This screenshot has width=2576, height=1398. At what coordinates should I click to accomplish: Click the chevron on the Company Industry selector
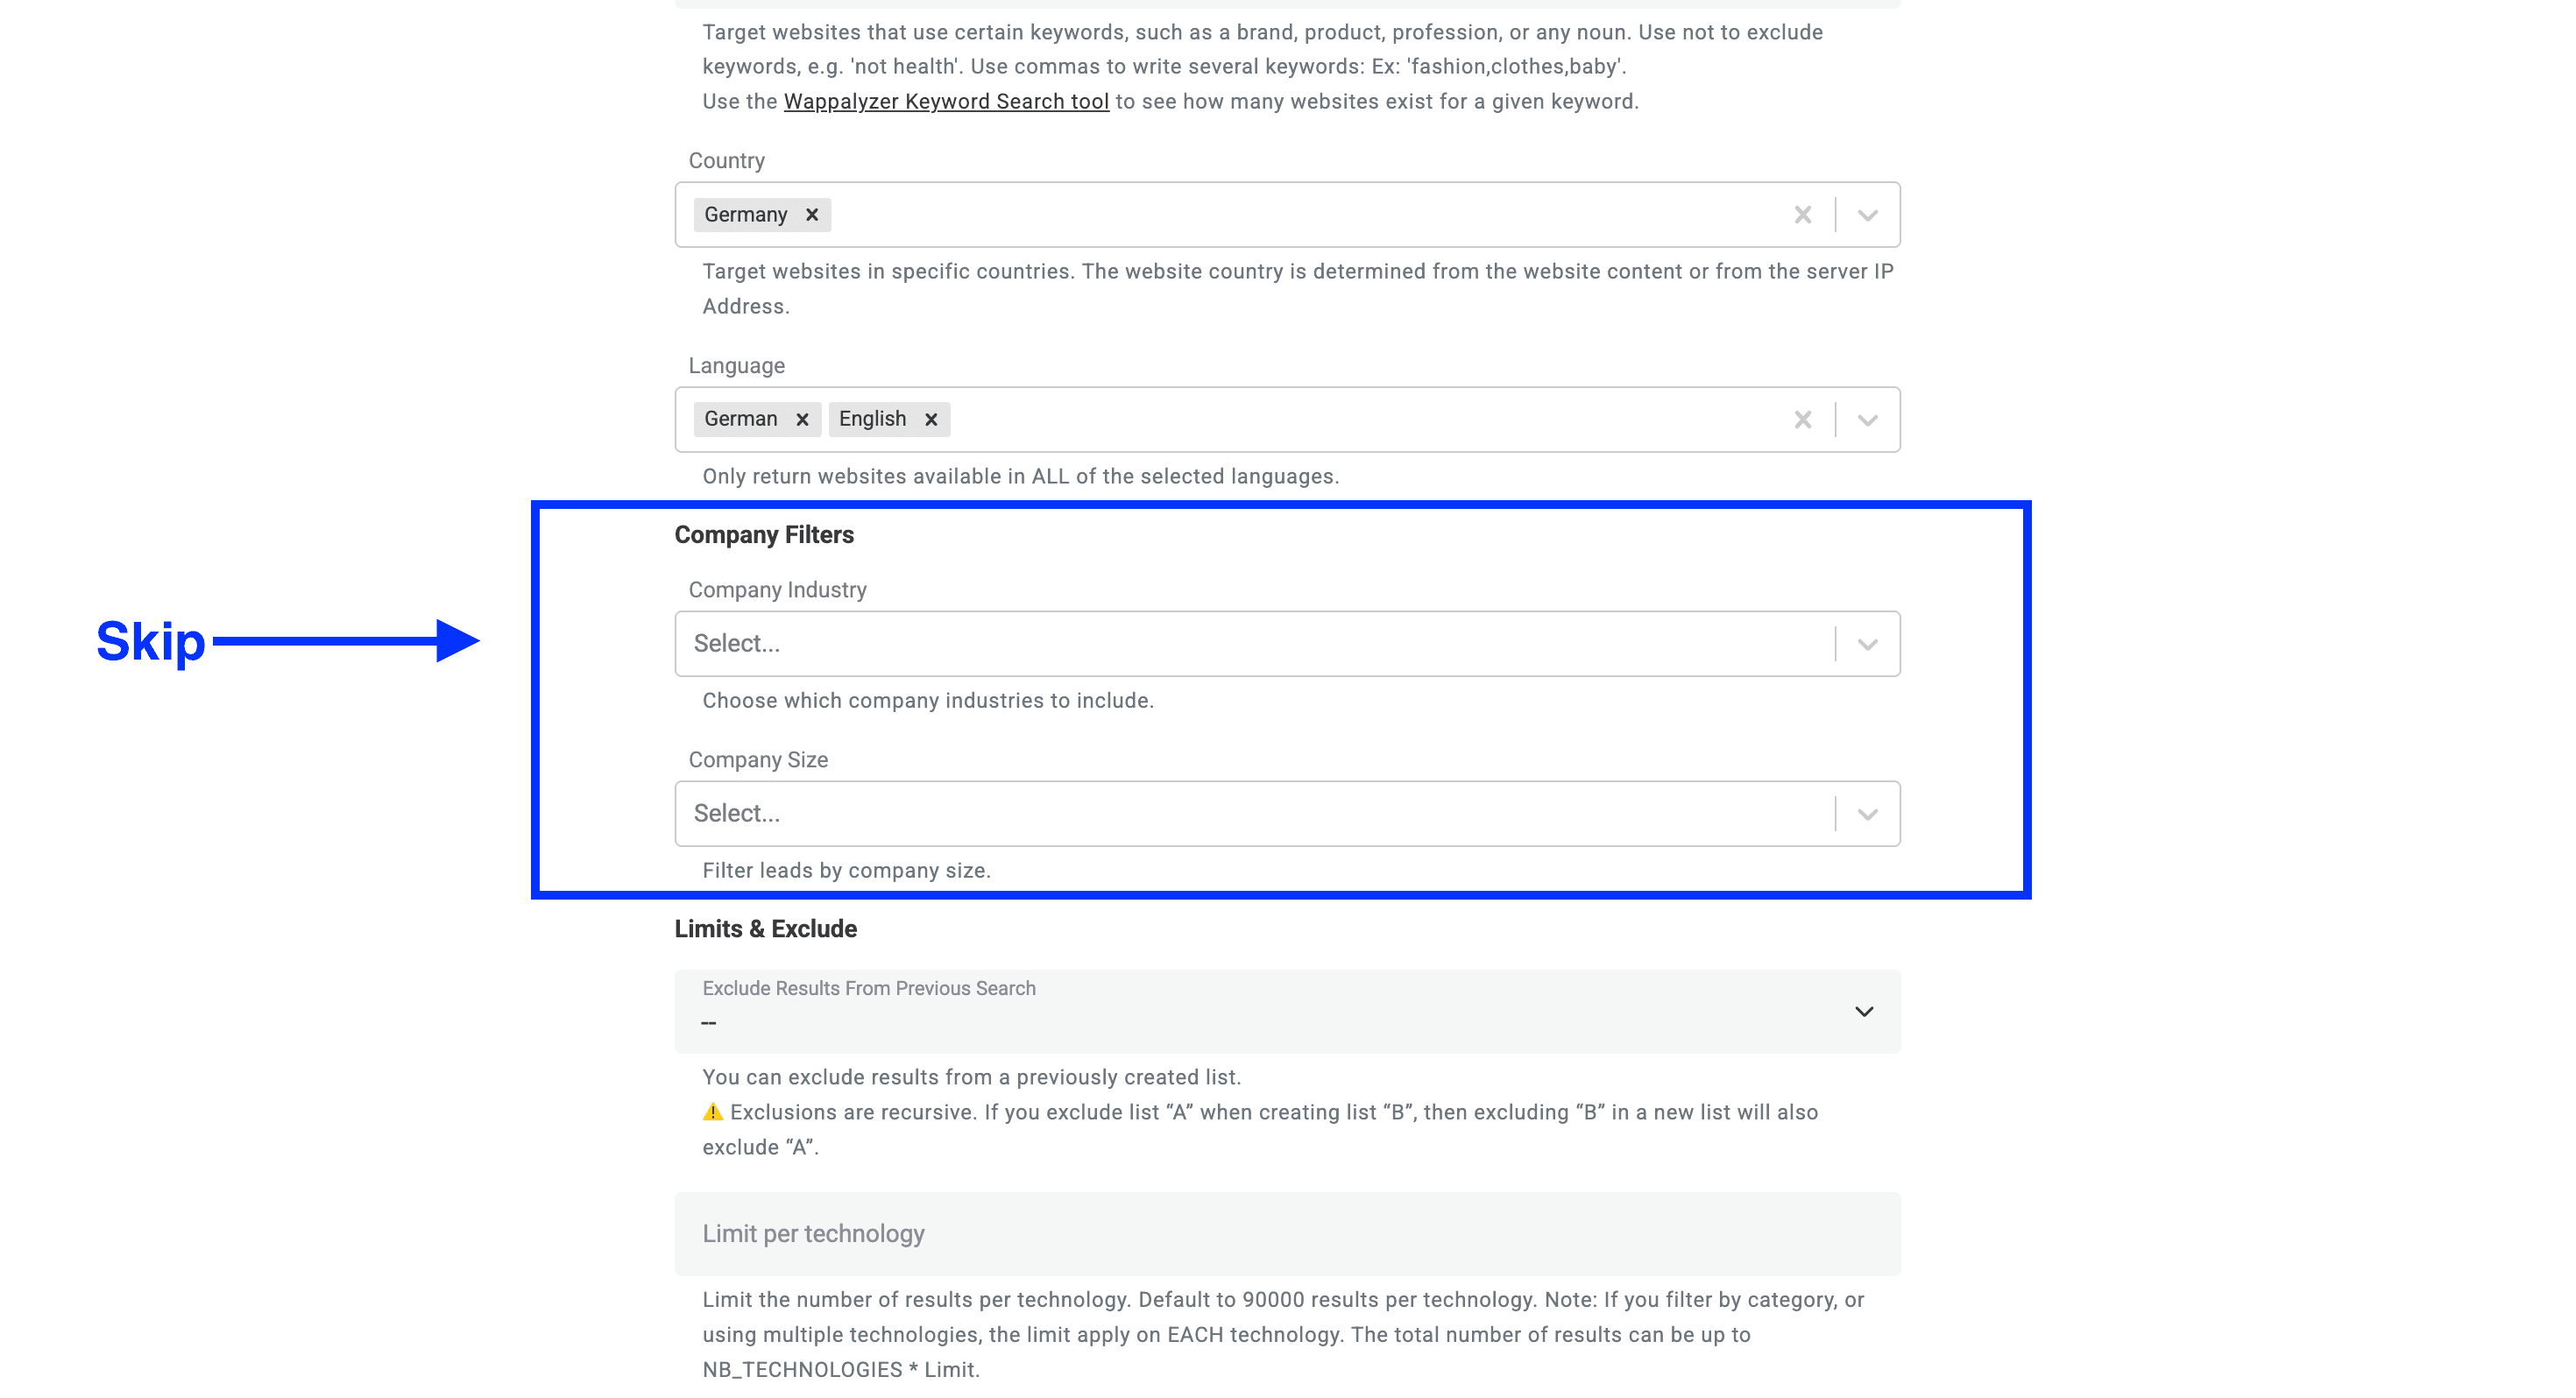pos(1866,643)
